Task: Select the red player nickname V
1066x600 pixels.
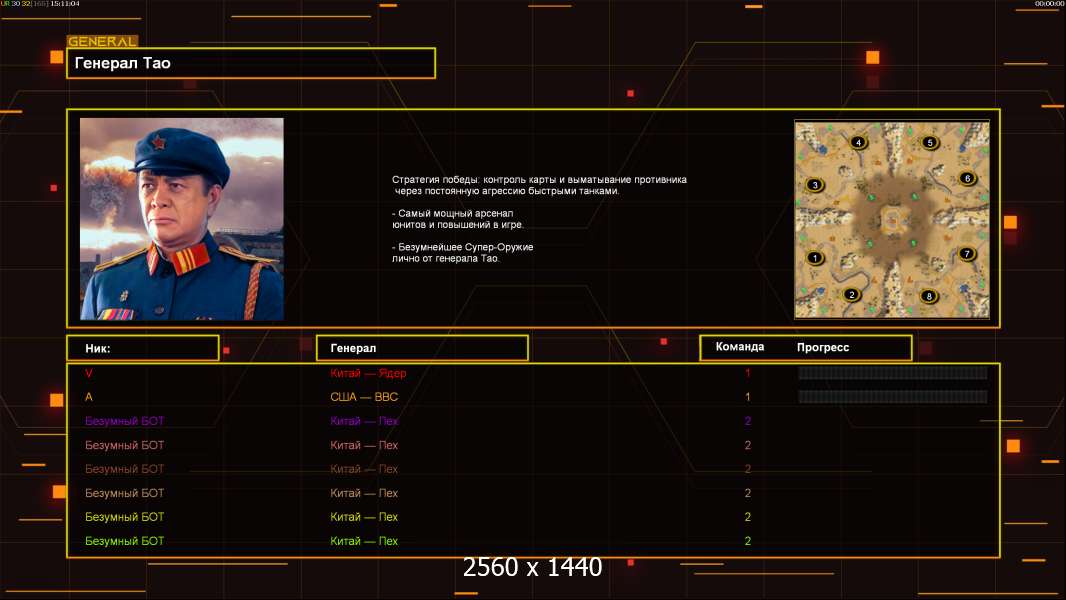Action: [x=89, y=373]
